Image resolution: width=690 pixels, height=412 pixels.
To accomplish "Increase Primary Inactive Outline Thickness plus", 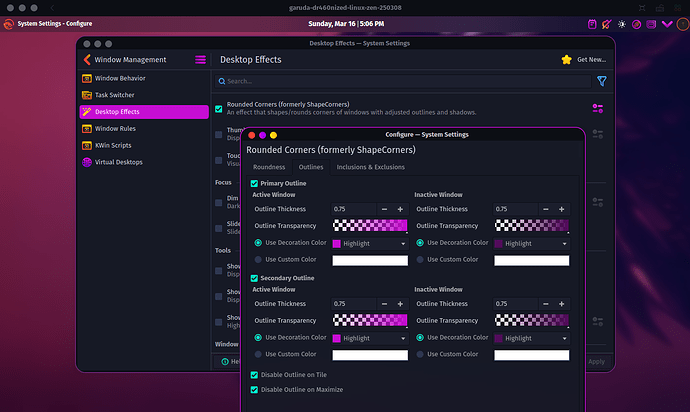I will pyautogui.click(x=562, y=209).
